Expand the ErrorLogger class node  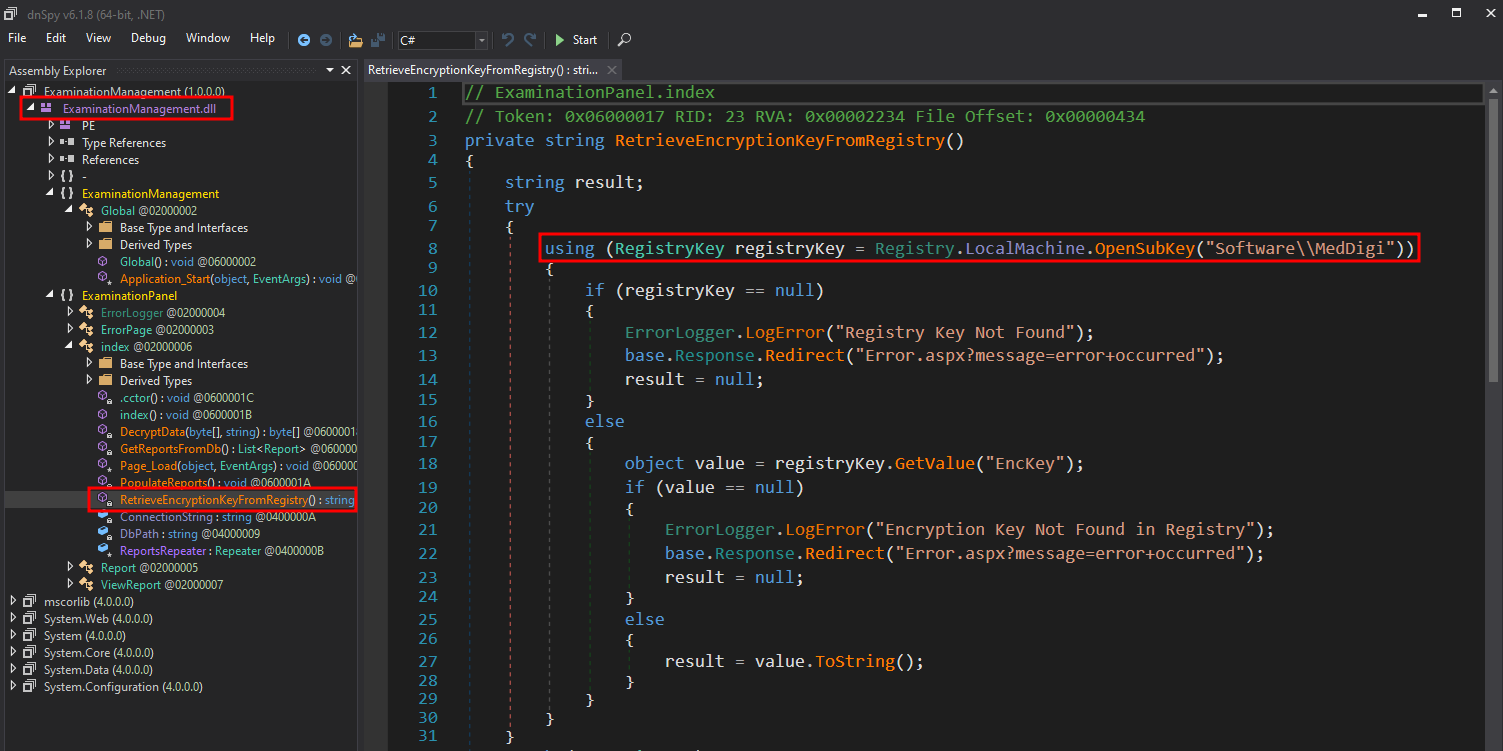coord(70,313)
